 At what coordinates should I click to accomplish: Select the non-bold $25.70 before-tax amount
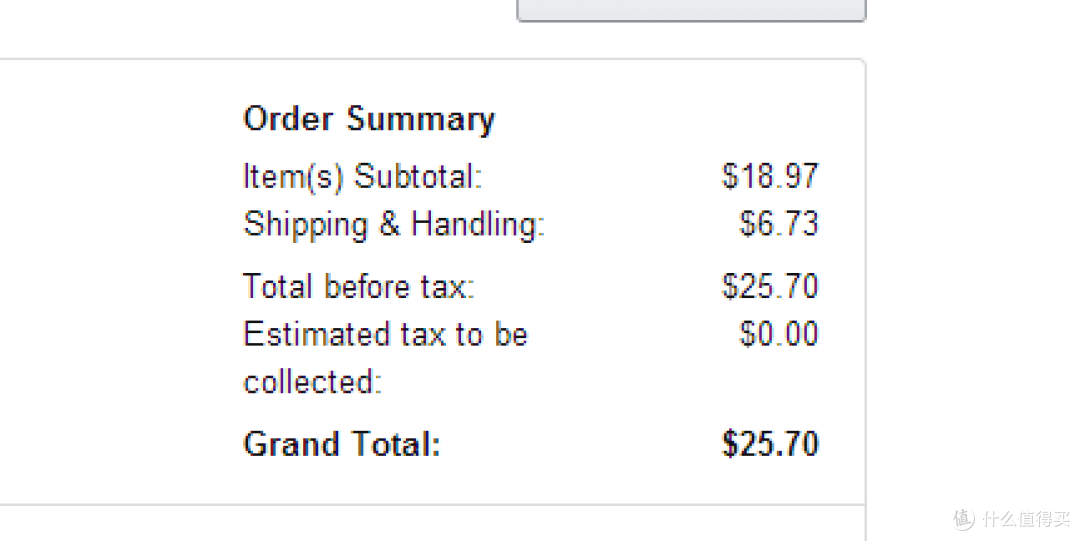[x=770, y=286]
